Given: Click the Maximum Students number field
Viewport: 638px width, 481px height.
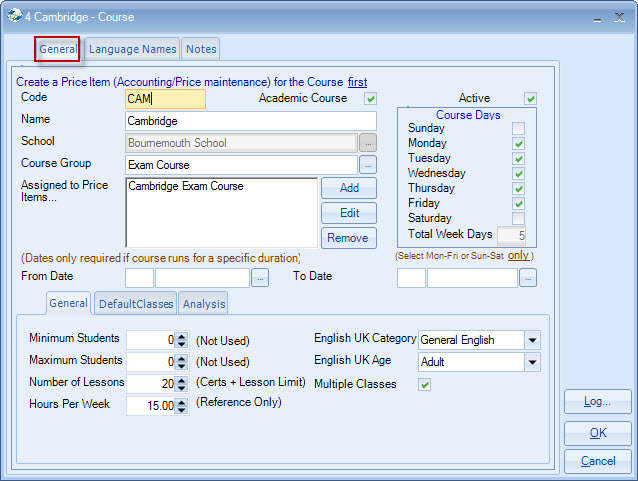Looking at the screenshot, I should [151, 362].
